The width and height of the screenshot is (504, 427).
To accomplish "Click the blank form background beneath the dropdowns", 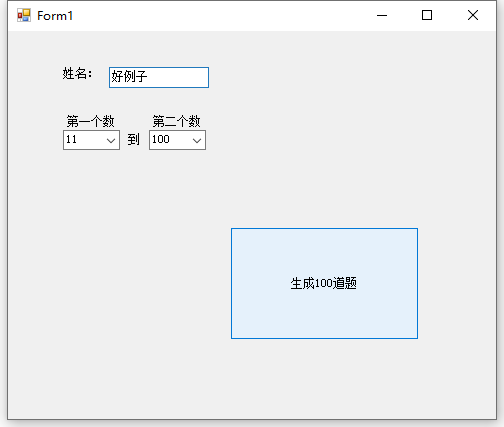I will coord(117,233).
